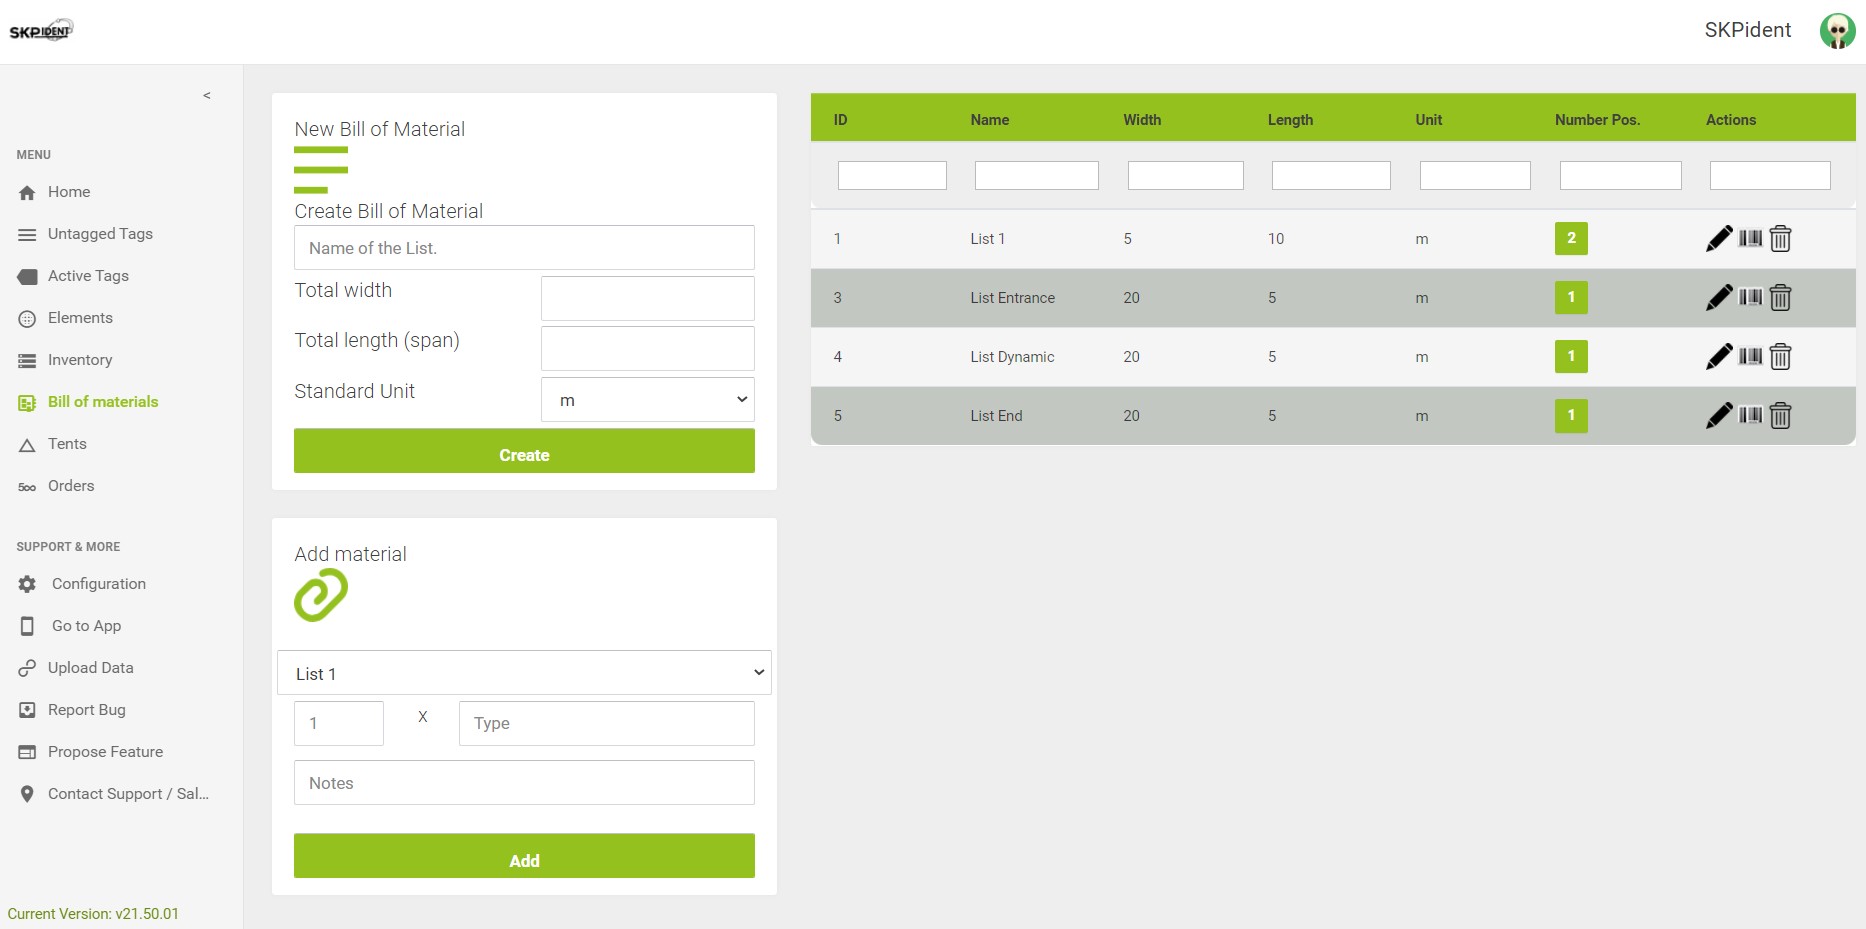This screenshot has height=929, width=1866.
Task: Open the Inventory menu item
Action: coord(80,360)
